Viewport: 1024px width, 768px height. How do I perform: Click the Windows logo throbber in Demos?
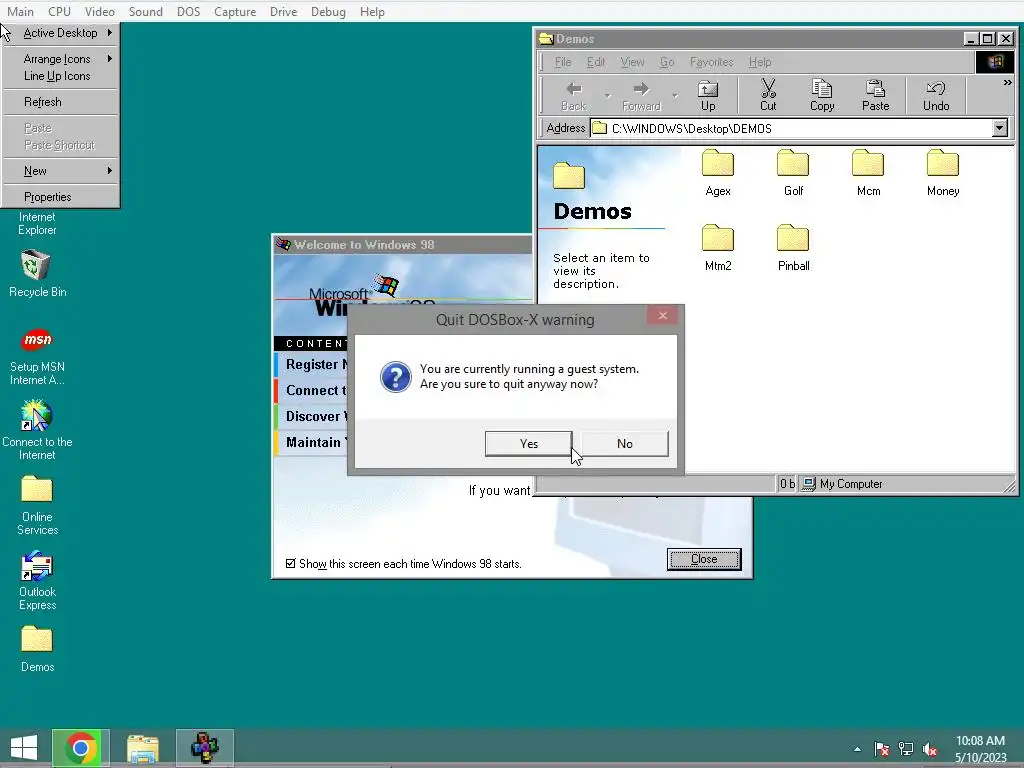pos(995,62)
